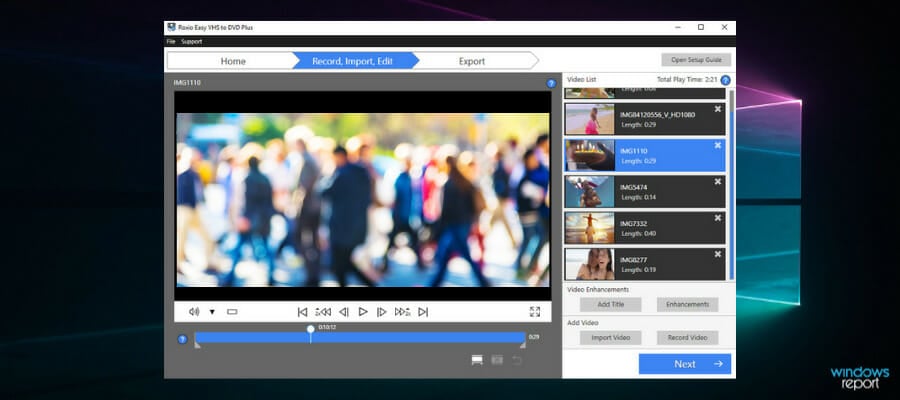Click the playhead at 0:10:12
The height and width of the screenshot is (400, 900).
[x=311, y=329]
